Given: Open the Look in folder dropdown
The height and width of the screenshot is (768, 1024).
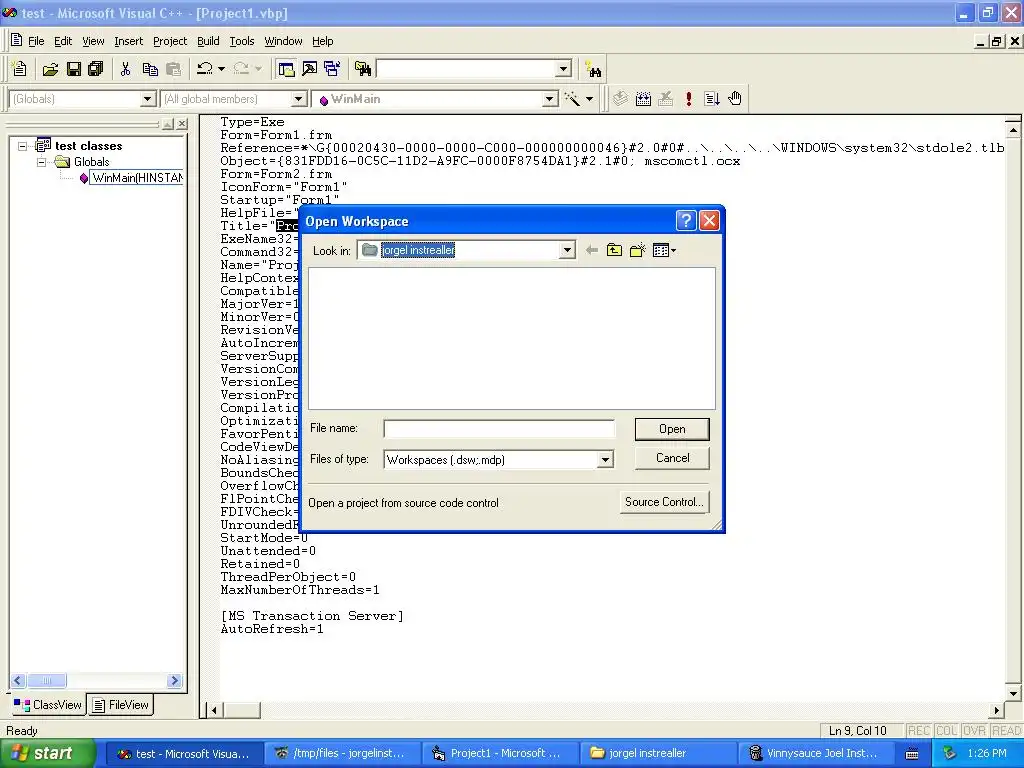Looking at the screenshot, I should [x=567, y=250].
